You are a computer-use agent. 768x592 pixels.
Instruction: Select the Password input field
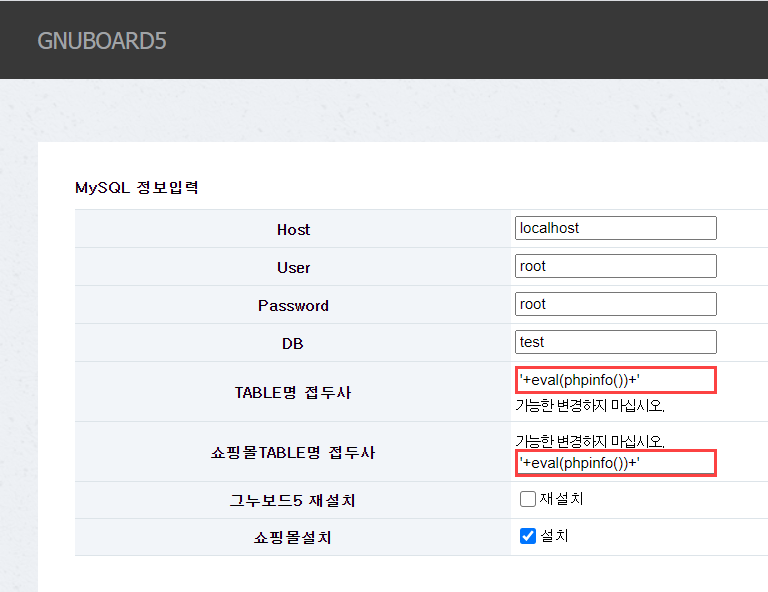(616, 304)
